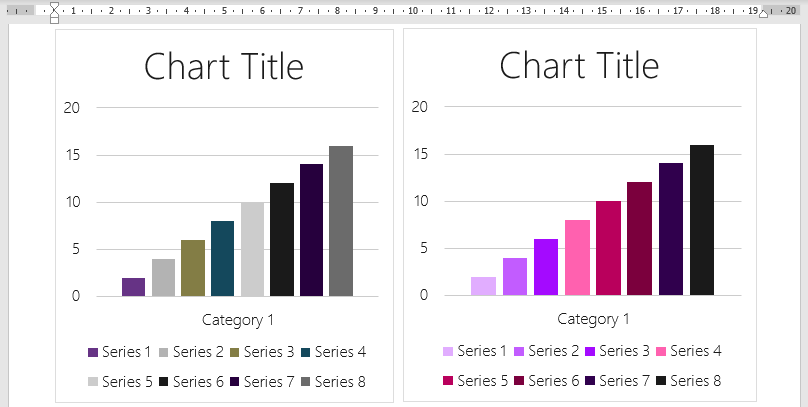Select Series 3 legend swatch in right chart
This screenshot has width=808, height=407.
click(x=590, y=351)
